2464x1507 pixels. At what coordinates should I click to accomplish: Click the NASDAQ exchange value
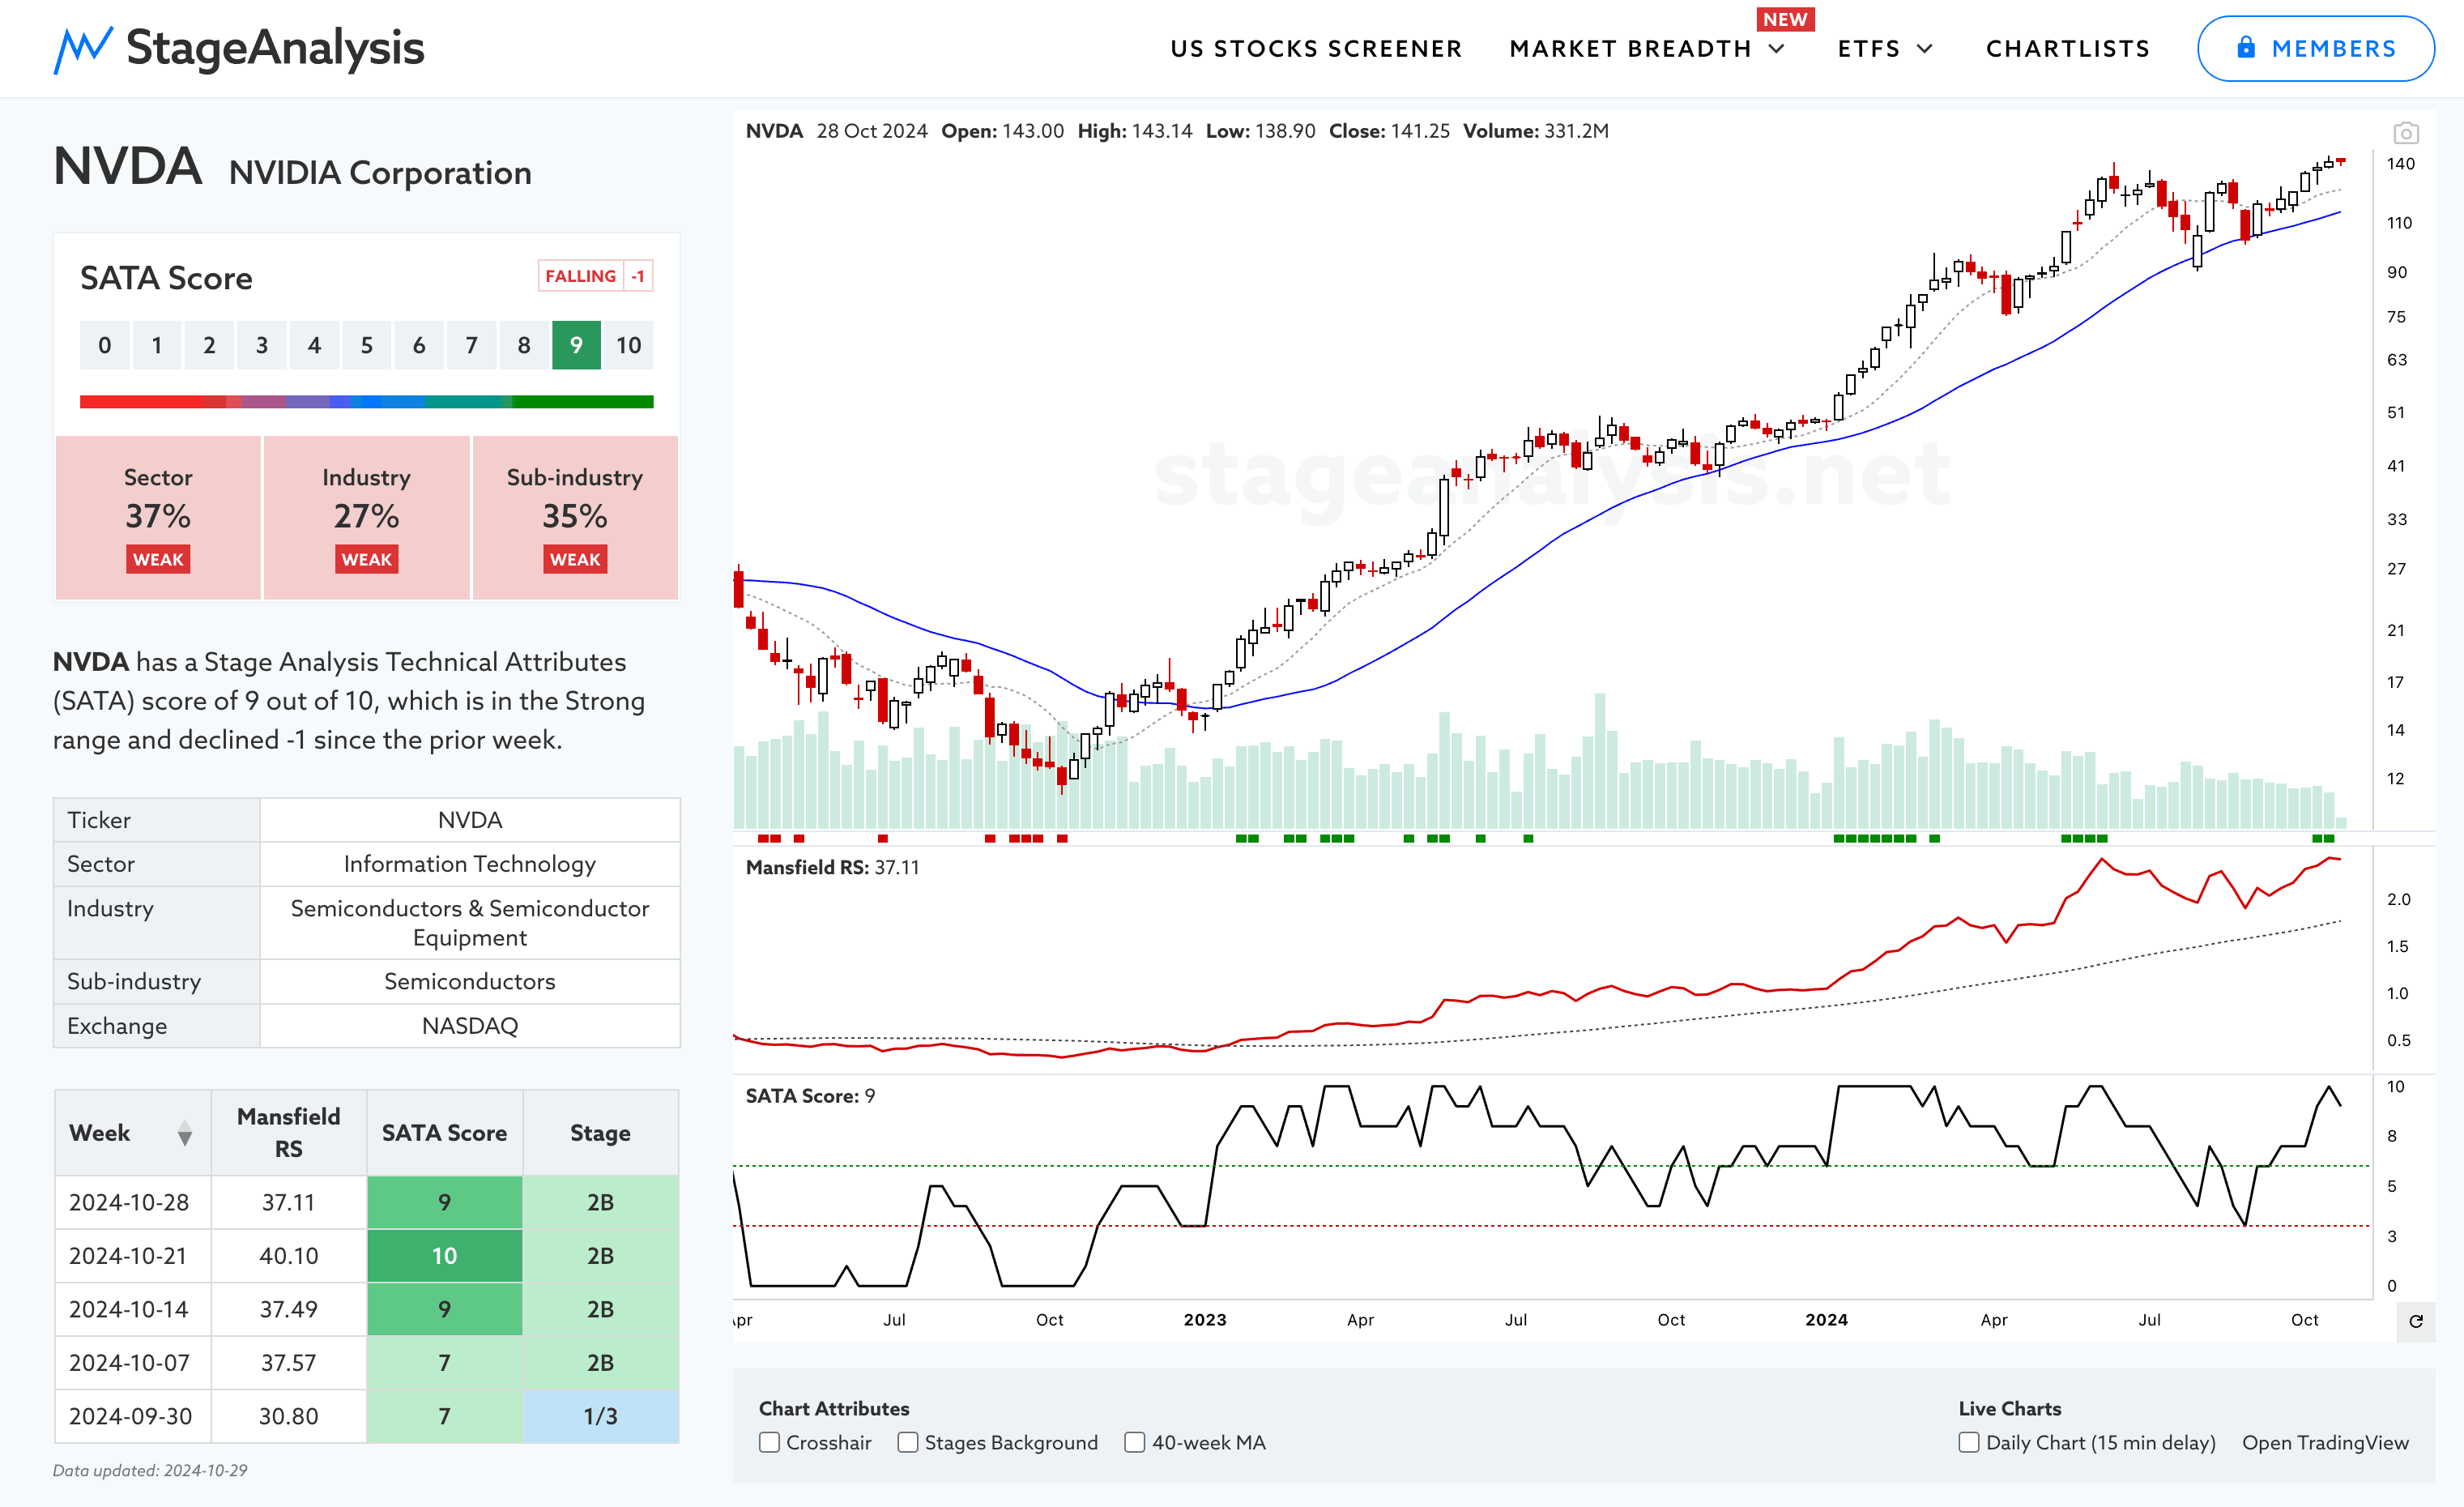470,1026
